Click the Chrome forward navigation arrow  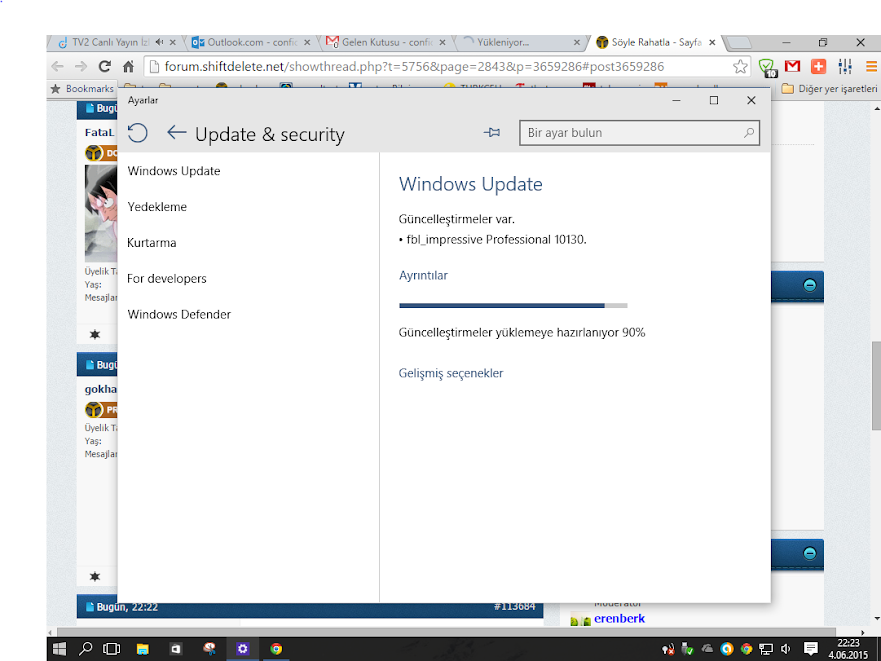[81, 67]
